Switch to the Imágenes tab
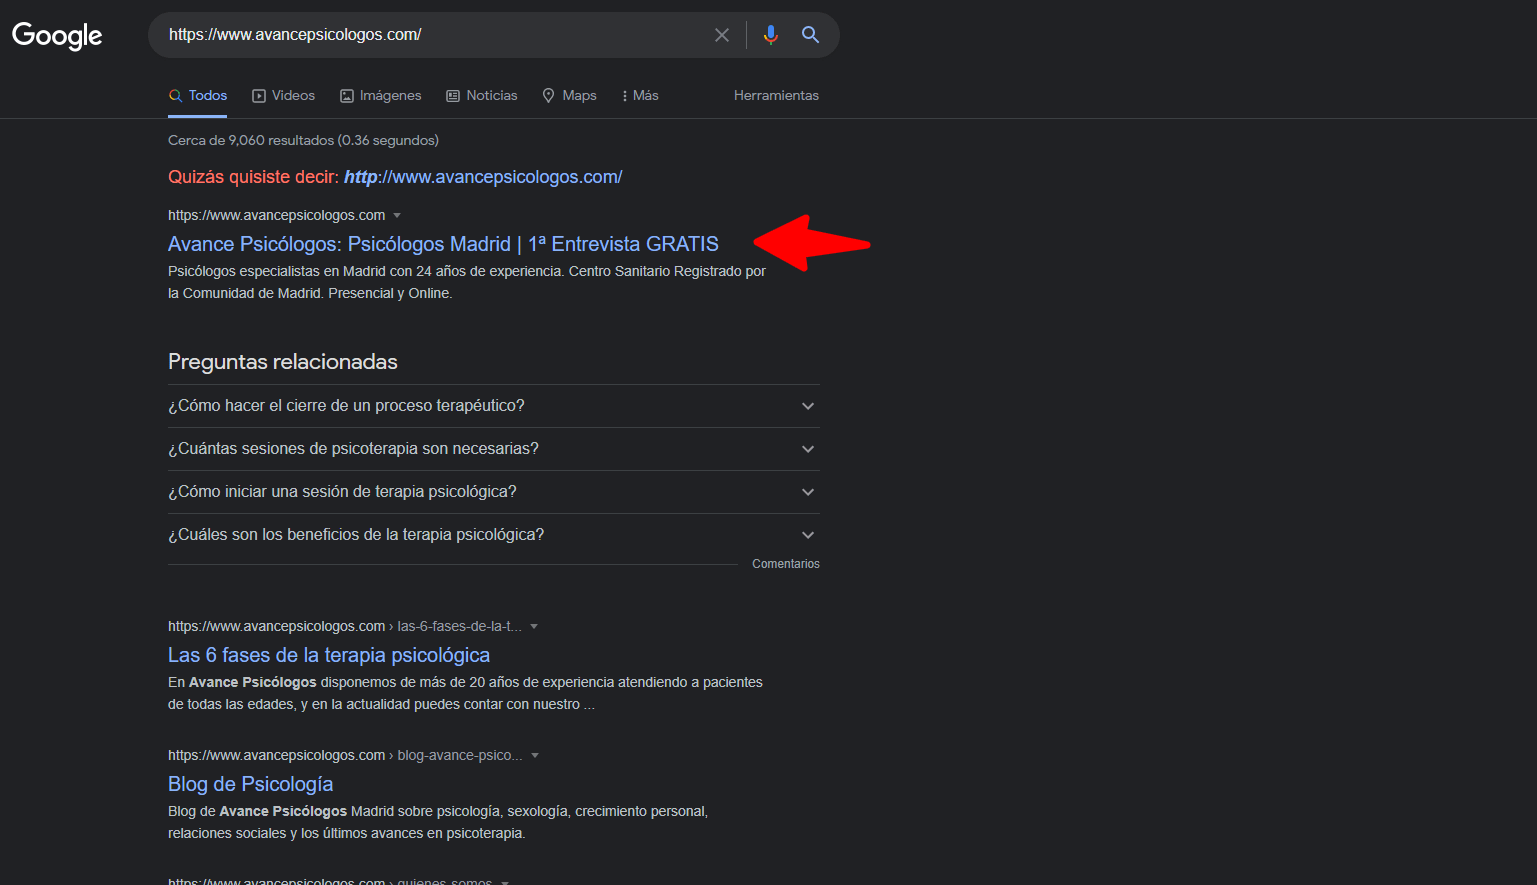 (381, 96)
